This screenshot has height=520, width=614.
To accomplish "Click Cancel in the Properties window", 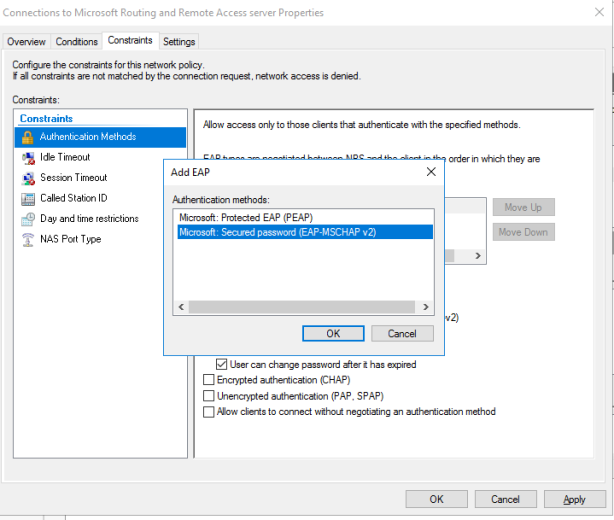I will pyautogui.click(x=506, y=499).
